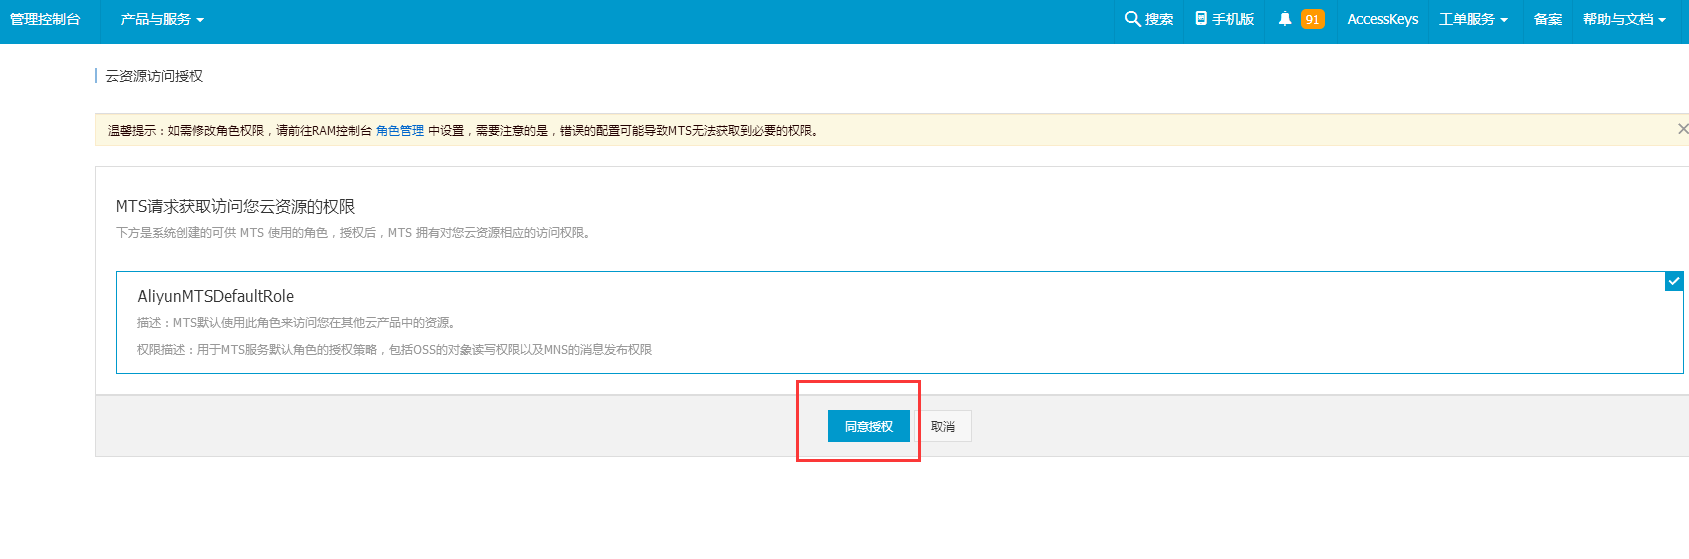
Task: Expand the 工单服务 dropdown menu
Action: [1473, 20]
